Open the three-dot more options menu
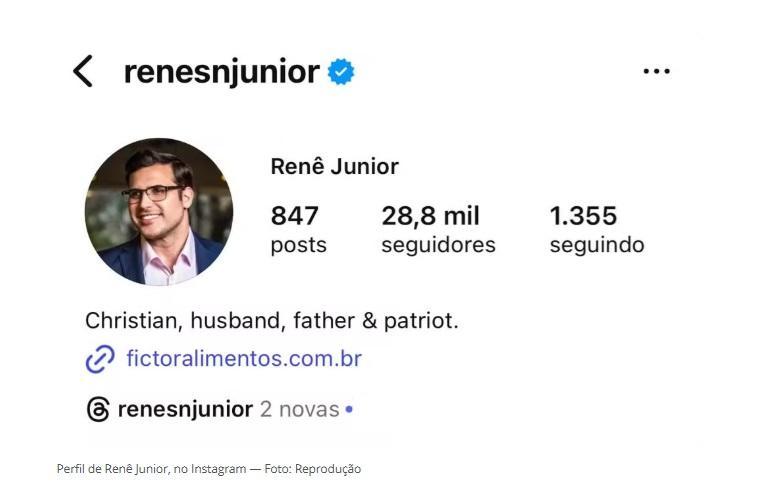 point(656,71)
